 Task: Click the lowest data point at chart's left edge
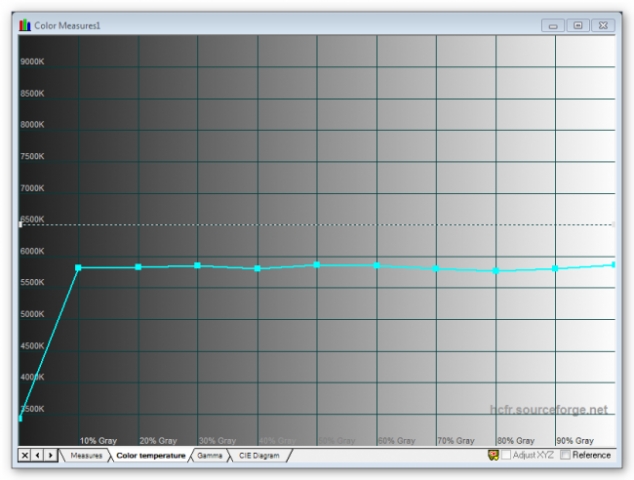[21, 418]
